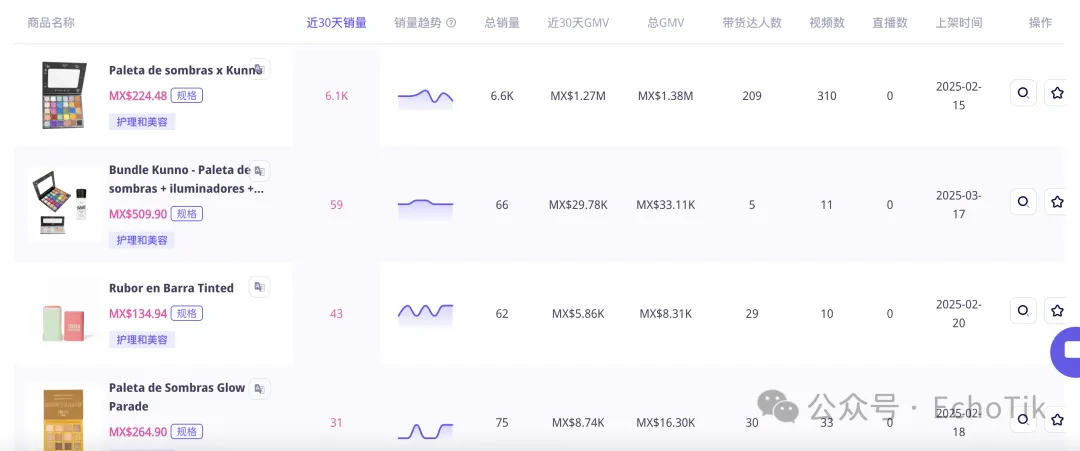Click the sales trend chart for 43 sales row
The height and width of the screenshot is (451, 1080).
[x=425, y=313]
